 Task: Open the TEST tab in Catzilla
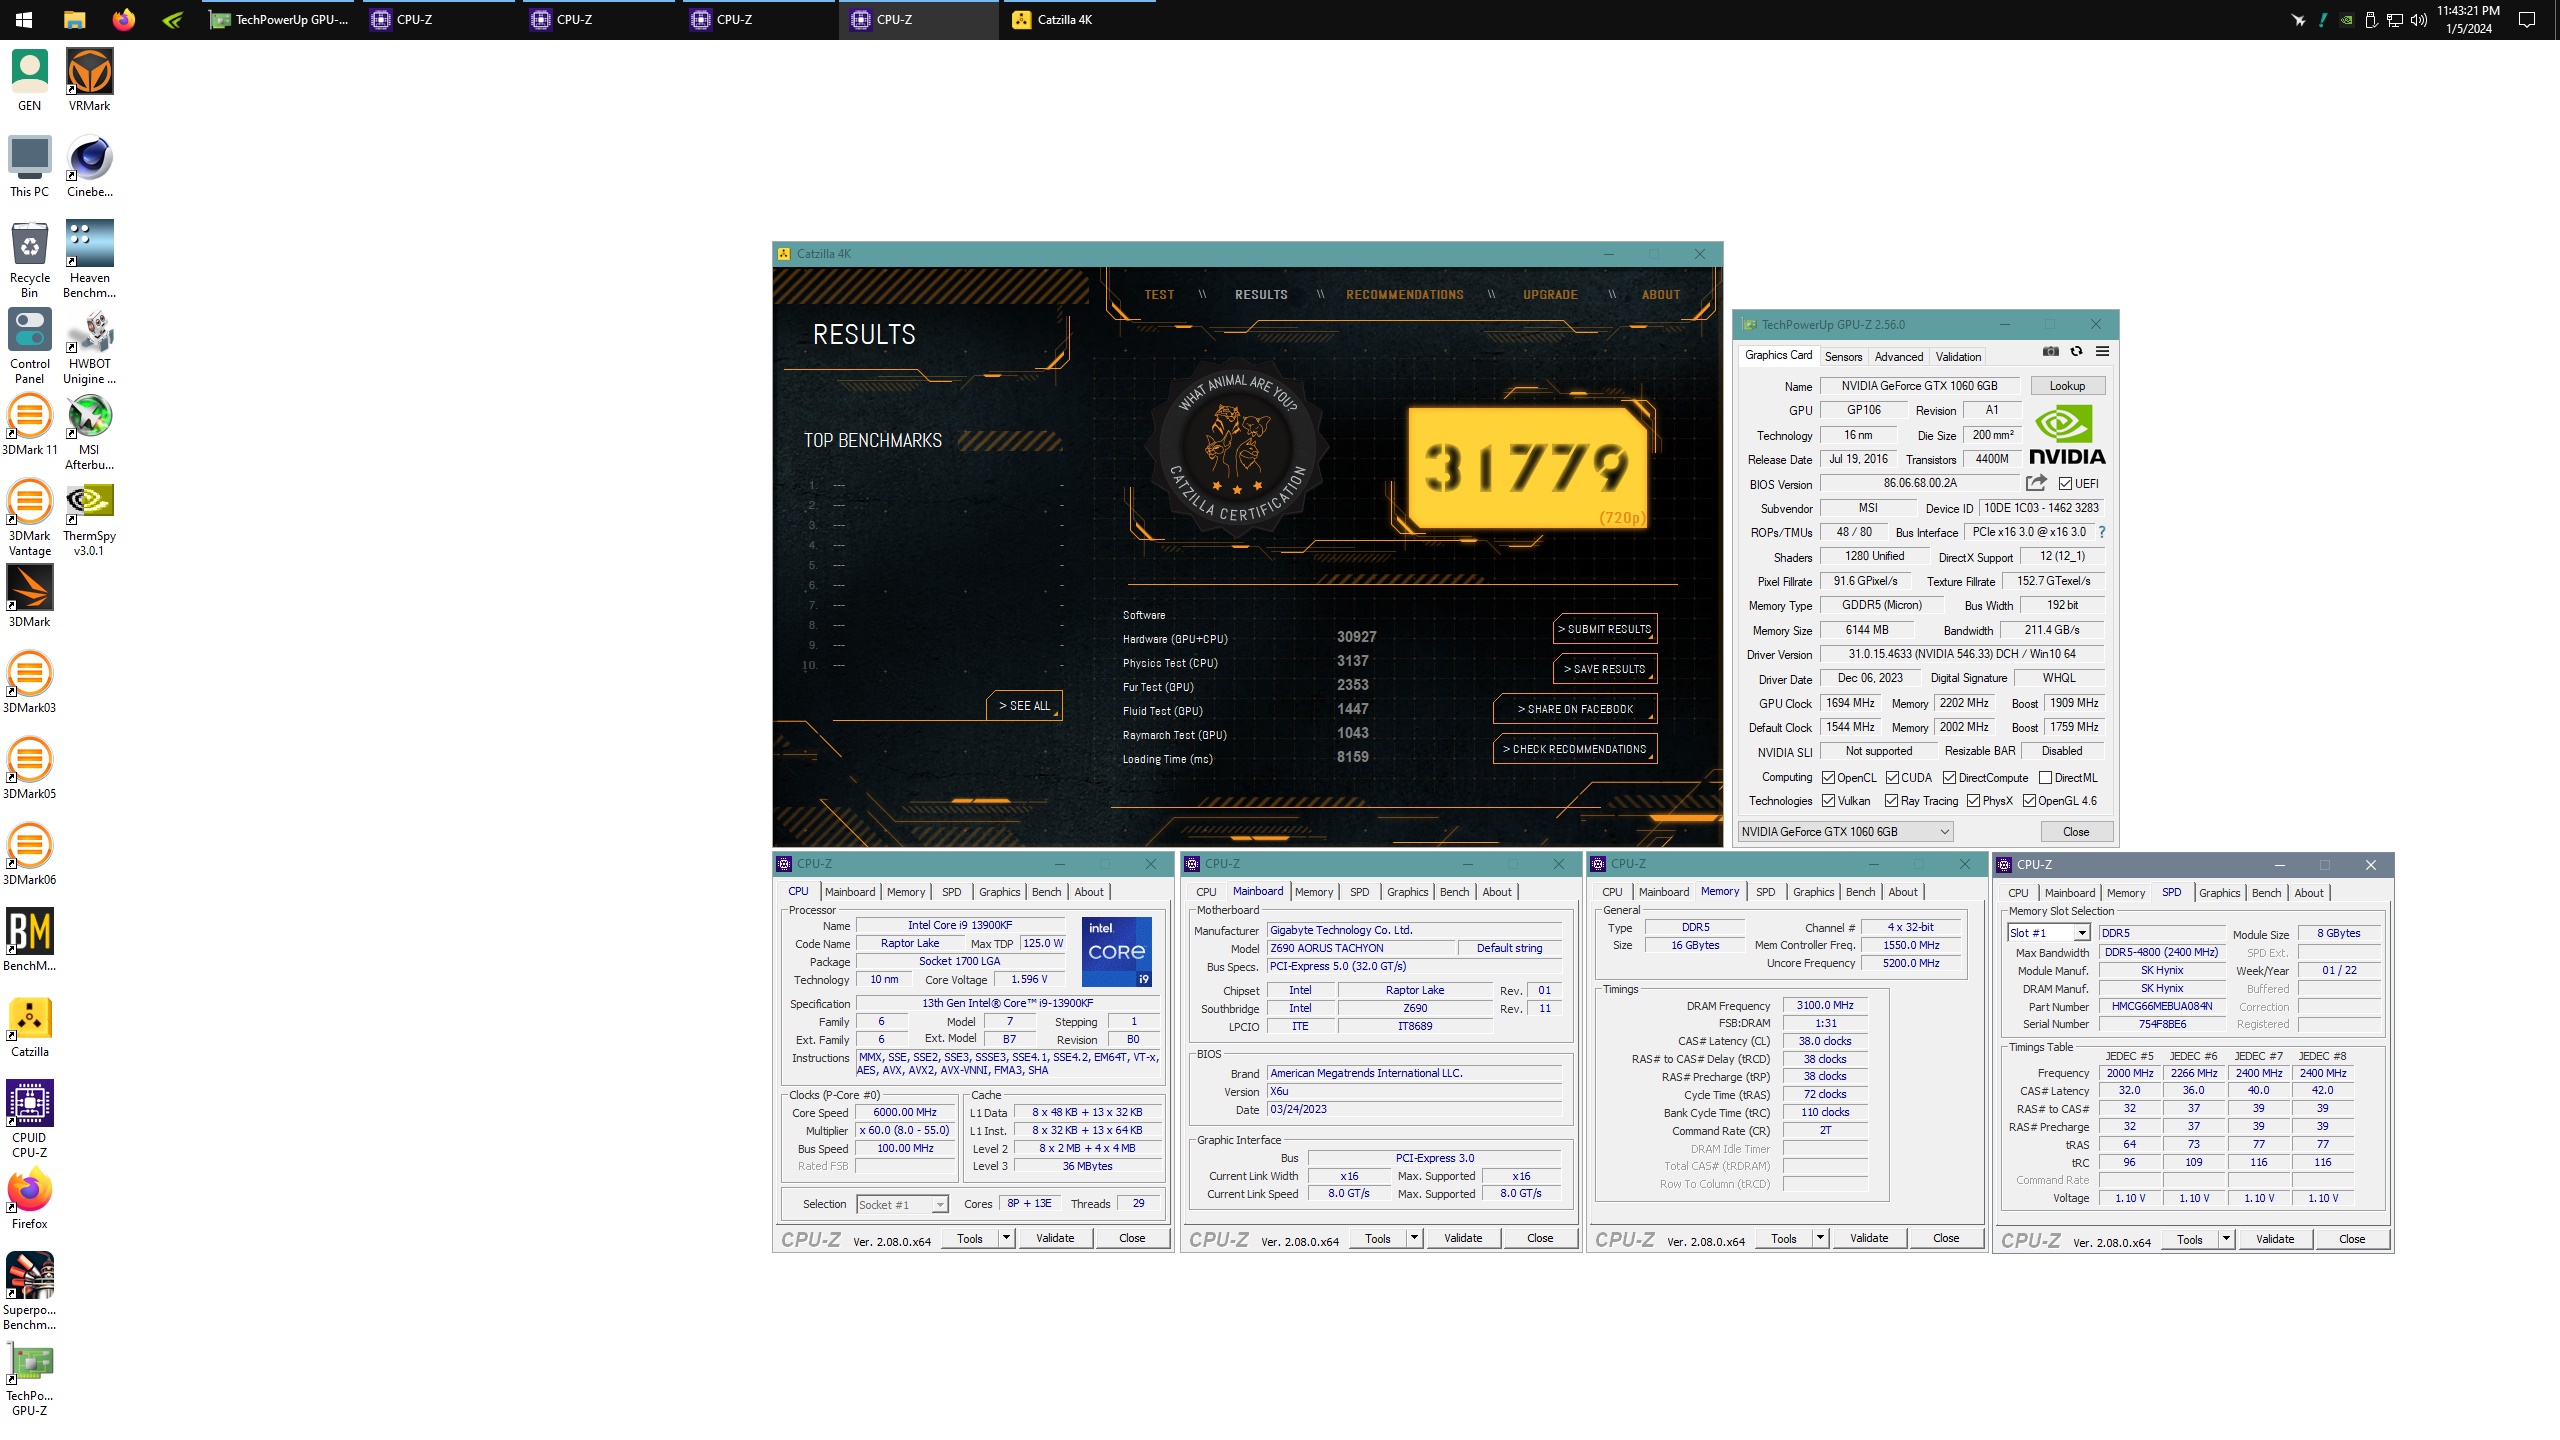pyautogui.click(x=1159, y=295)
